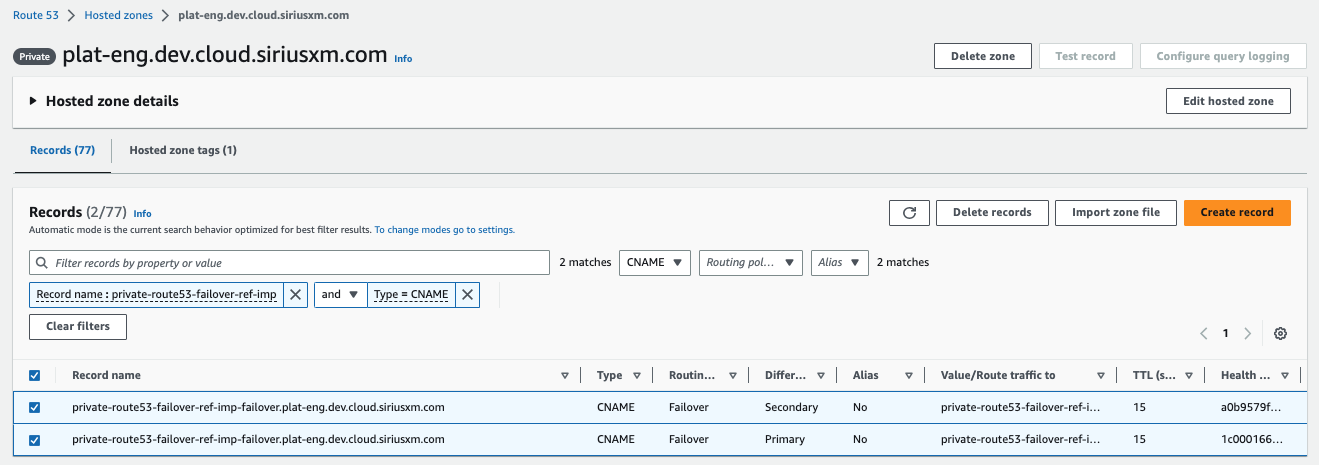Remove the Record name filter chip
Screen dimensions: 1319x465
click(295, 294)
